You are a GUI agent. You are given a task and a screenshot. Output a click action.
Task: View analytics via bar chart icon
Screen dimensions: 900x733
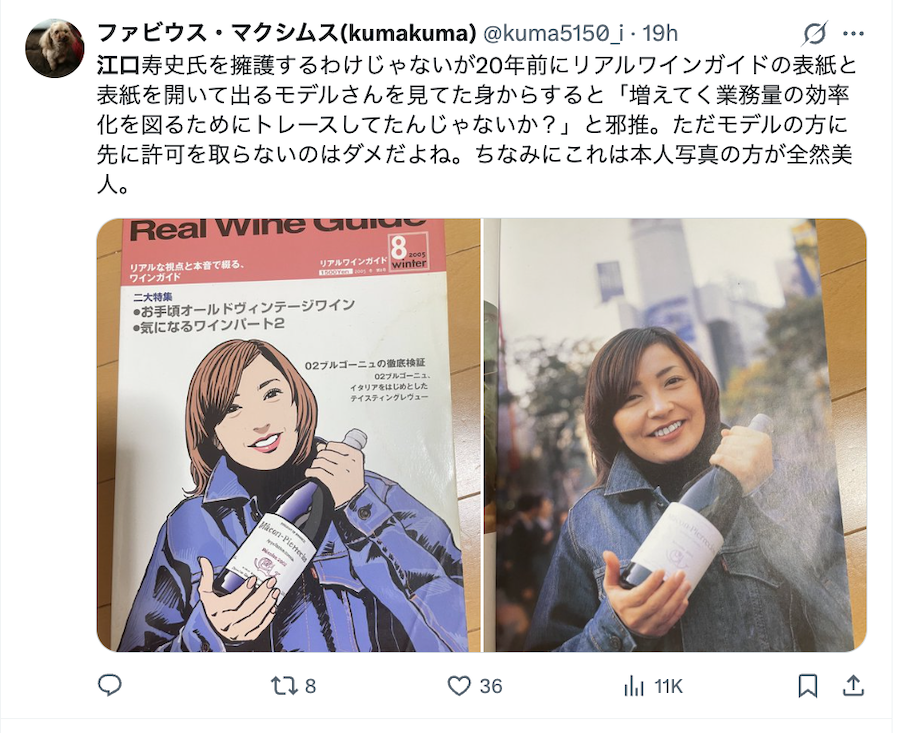634,686
